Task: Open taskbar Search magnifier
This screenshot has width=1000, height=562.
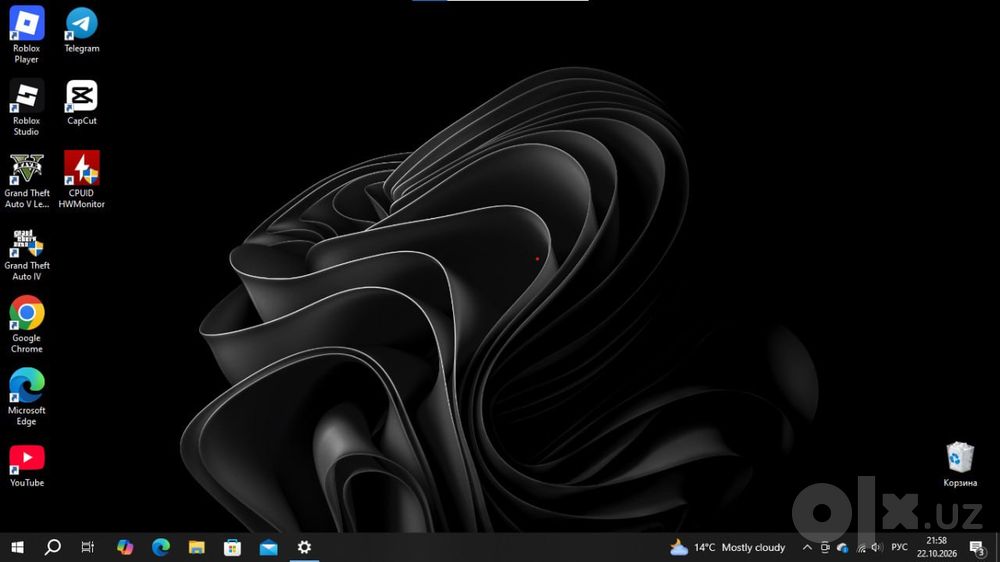Action: coord(53,547)
